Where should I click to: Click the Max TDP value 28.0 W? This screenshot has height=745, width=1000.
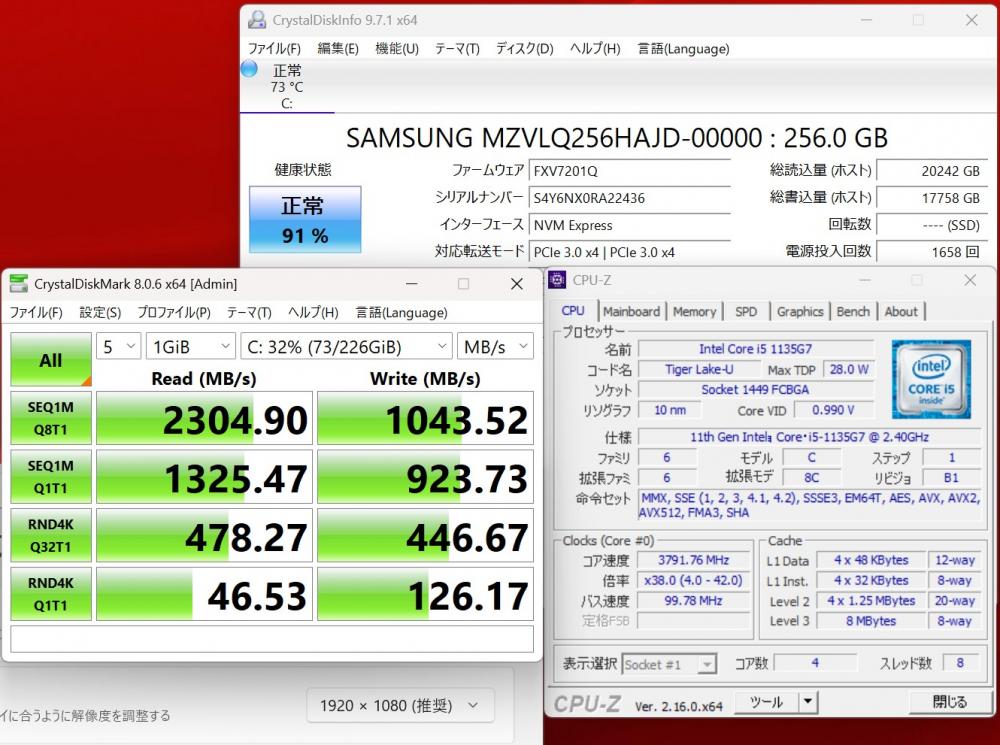pyautogui.click(x=849, y=369)
